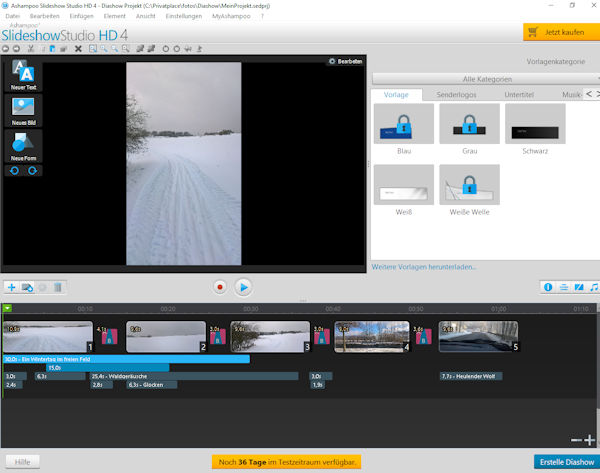Zoom in the timeline with plus
The height and width of the screenshot is (473, 600).
tap(590, 440)
